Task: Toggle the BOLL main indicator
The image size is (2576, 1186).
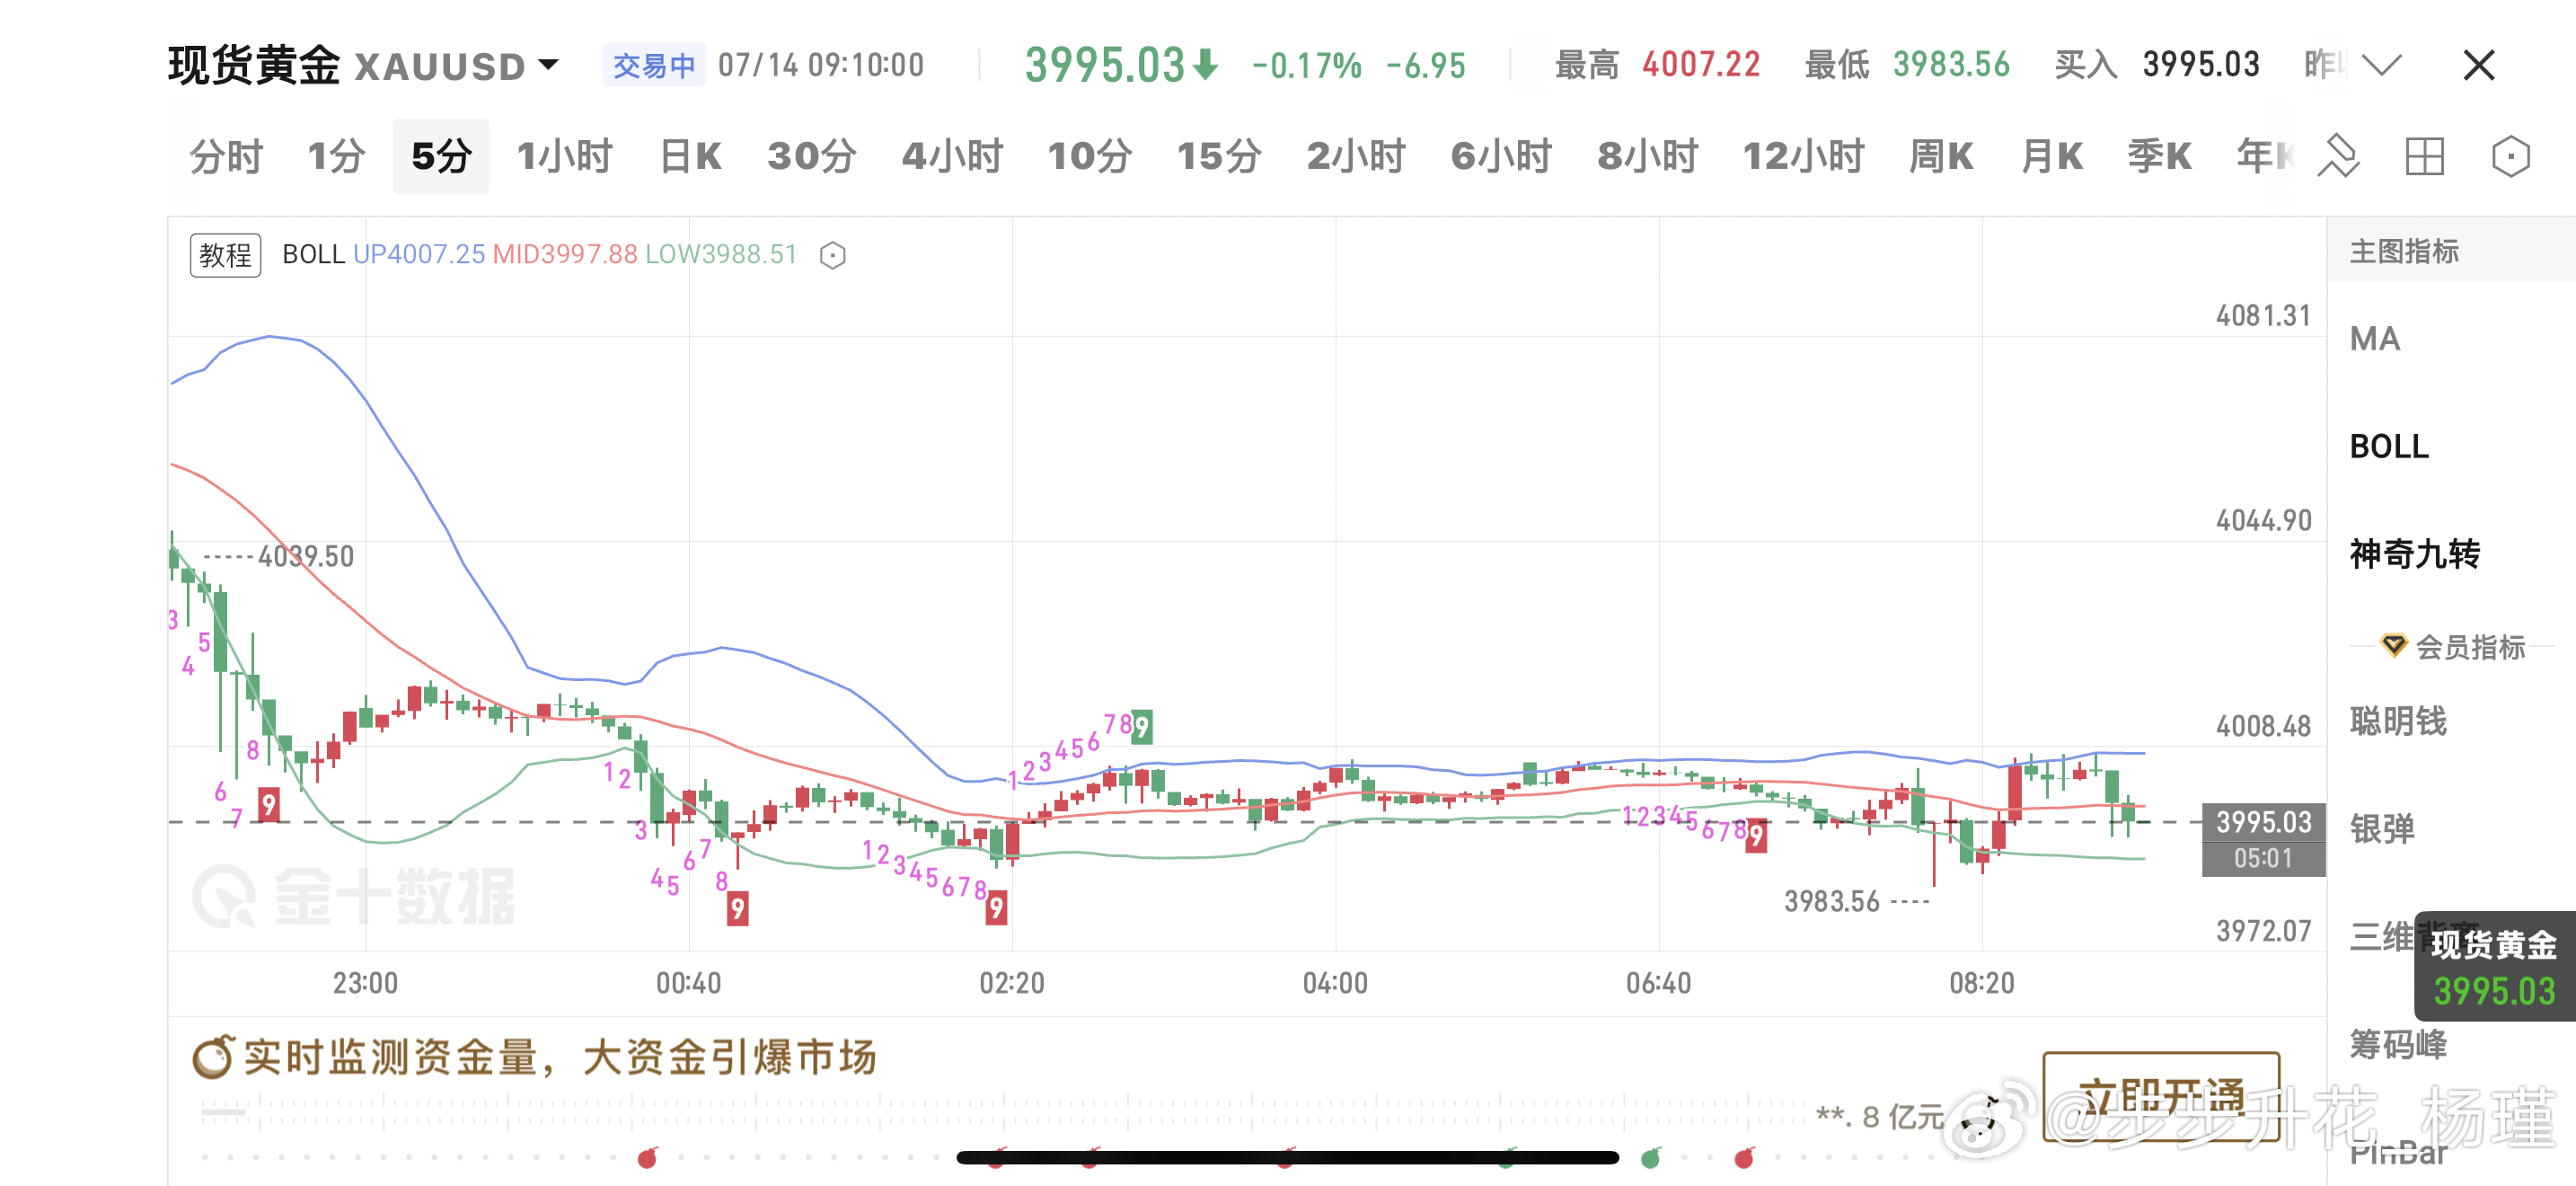Action: pos(2389,446)
